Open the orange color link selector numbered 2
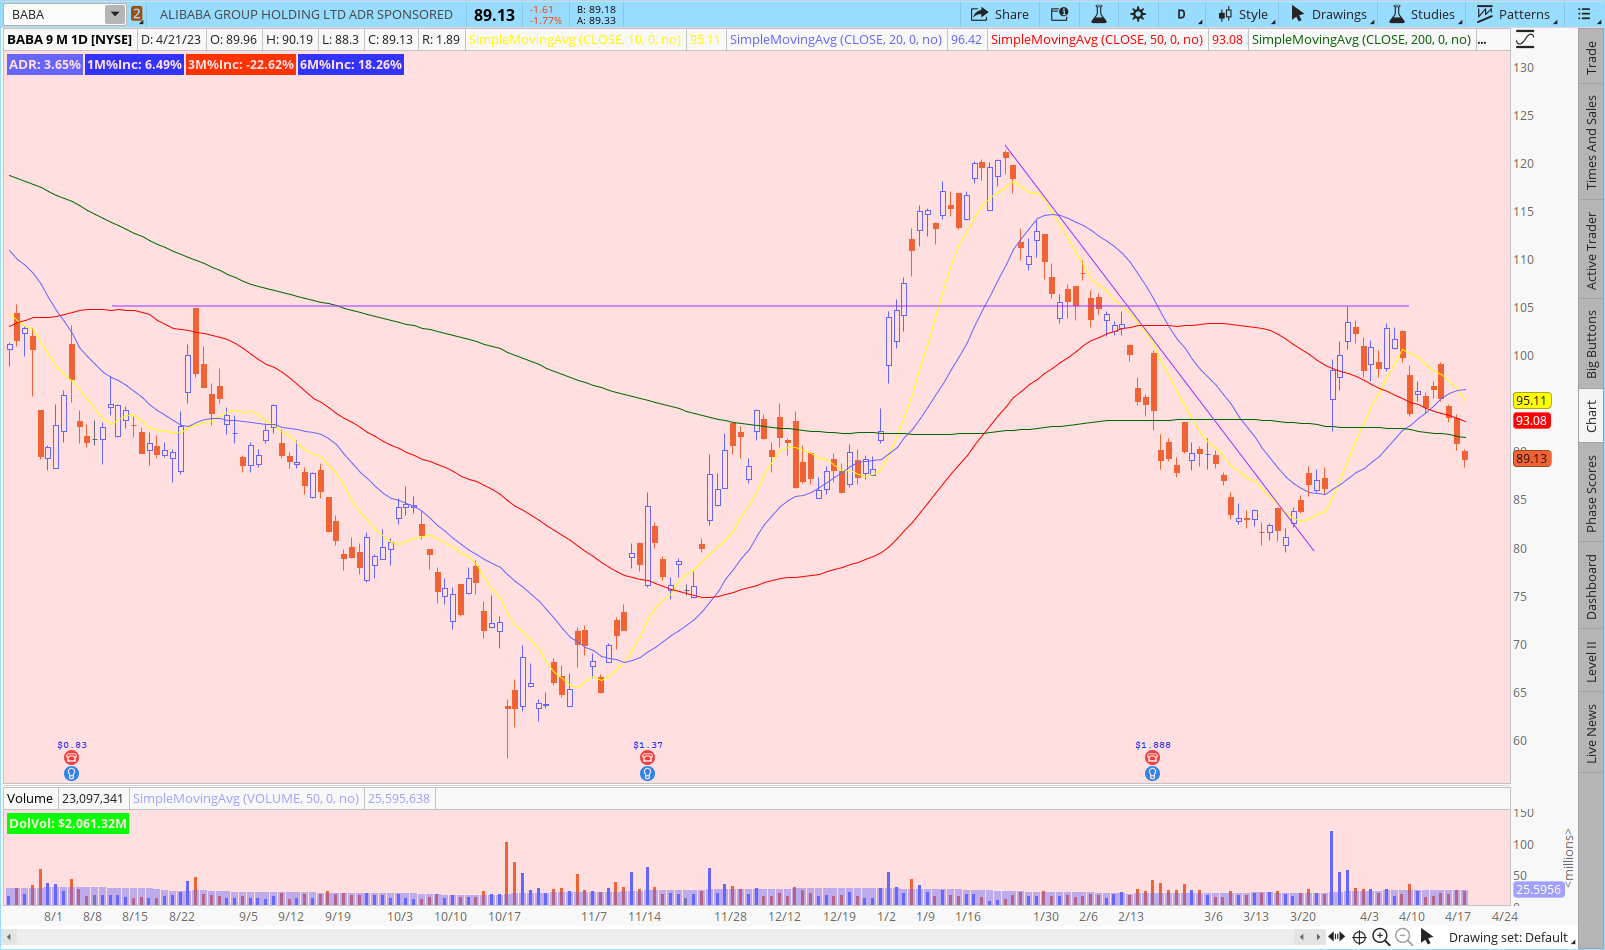The height and width of the screenshot is (950, 1605). (137, 14)
